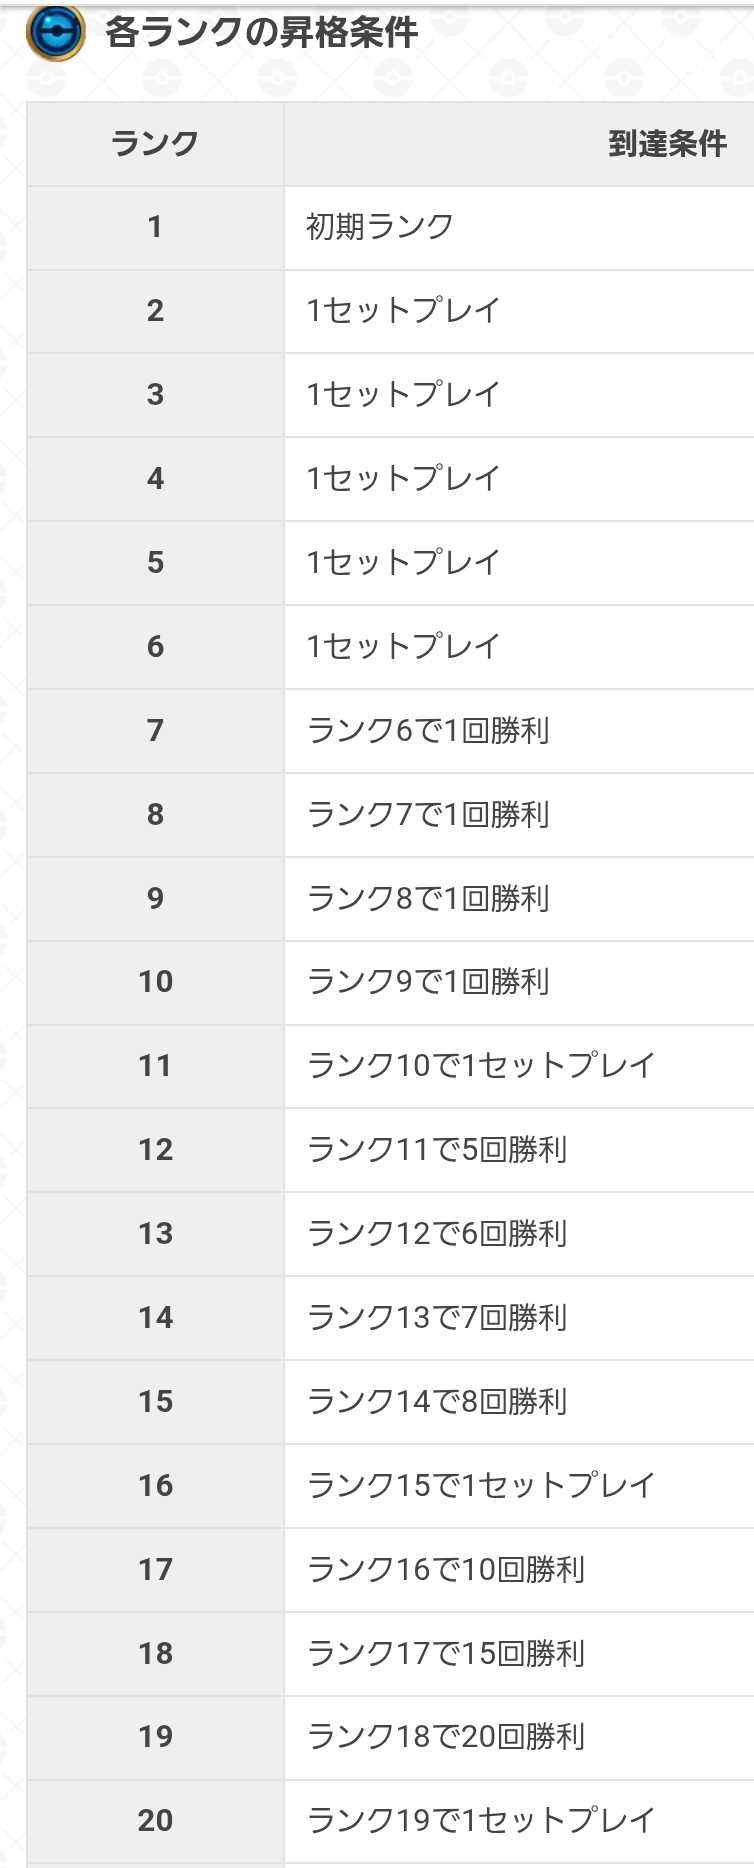Click the 初期ランク condition cell

(380, 227)
